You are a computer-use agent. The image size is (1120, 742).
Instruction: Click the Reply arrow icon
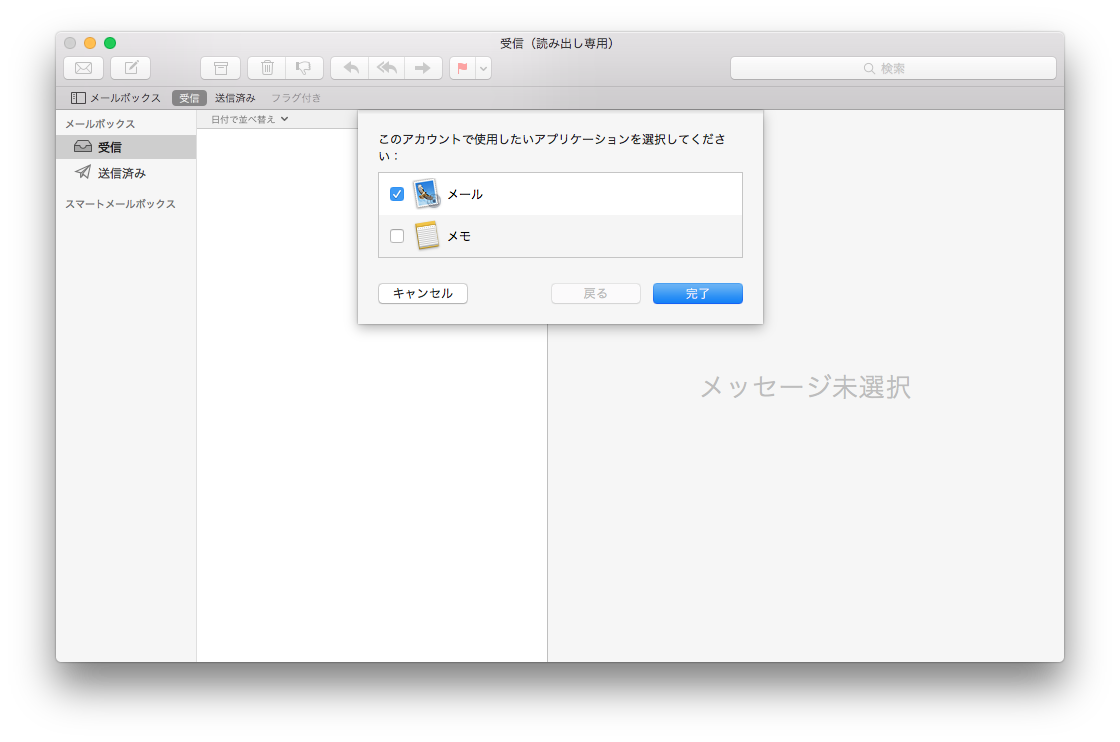point(350,68)
